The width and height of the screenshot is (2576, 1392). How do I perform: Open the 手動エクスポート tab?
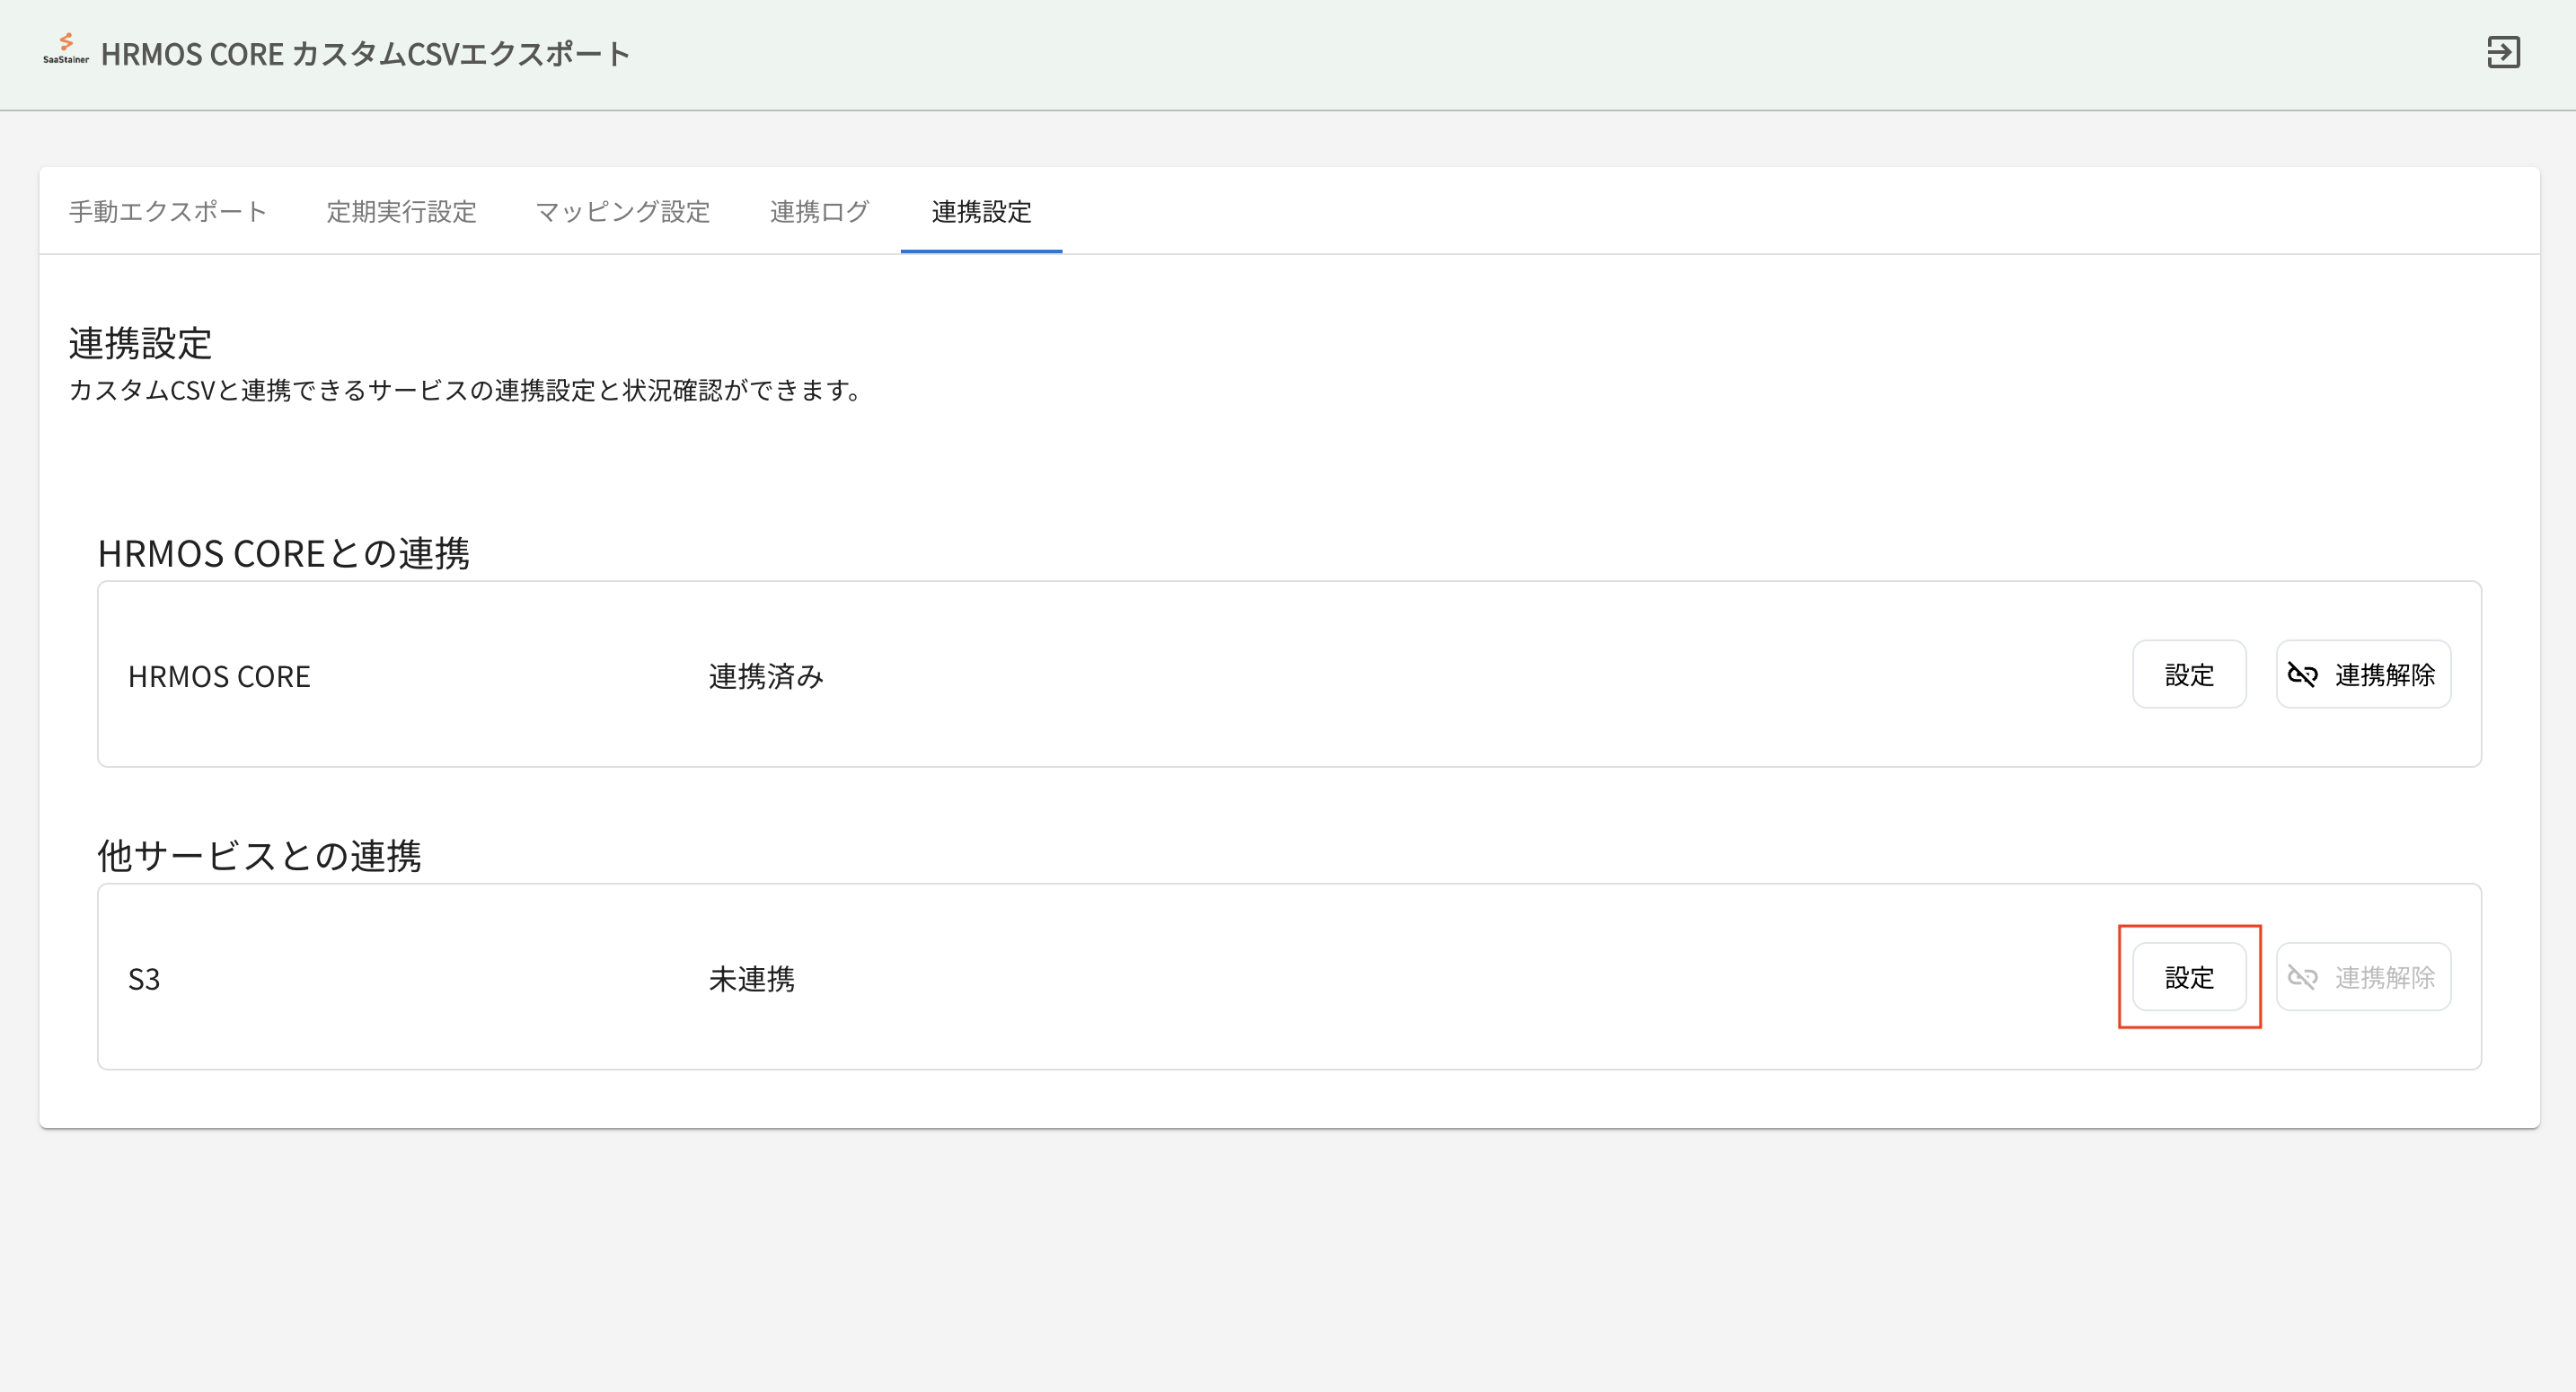click(x=168, y=212)
